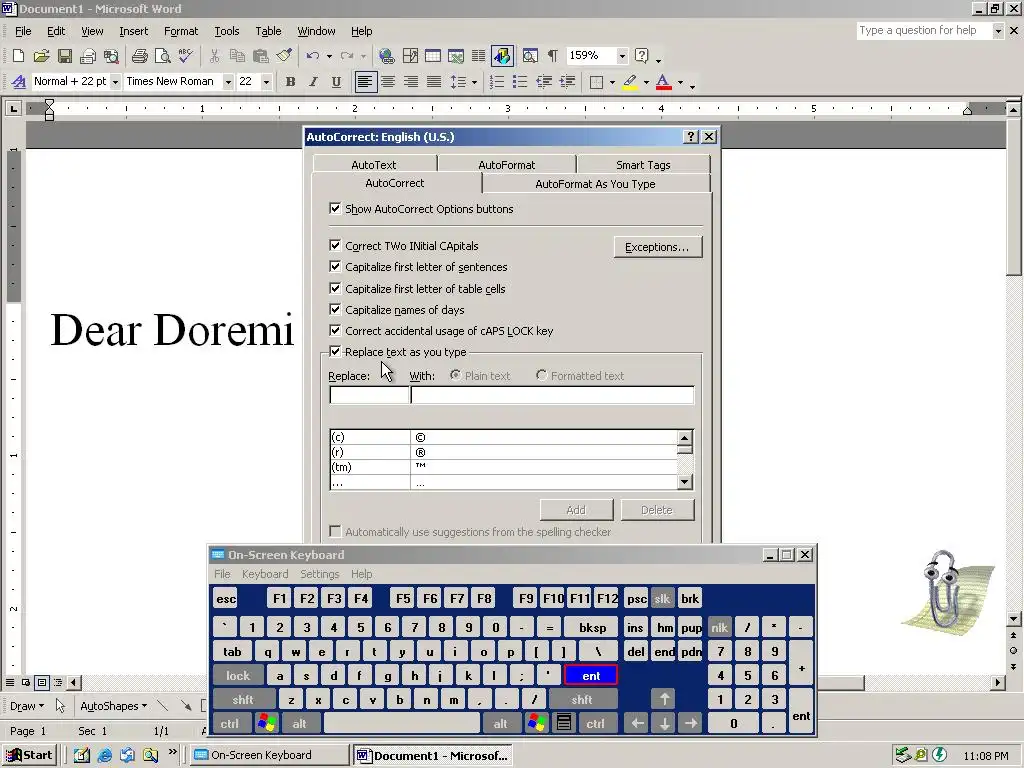Center align the text

pos(388,82)
